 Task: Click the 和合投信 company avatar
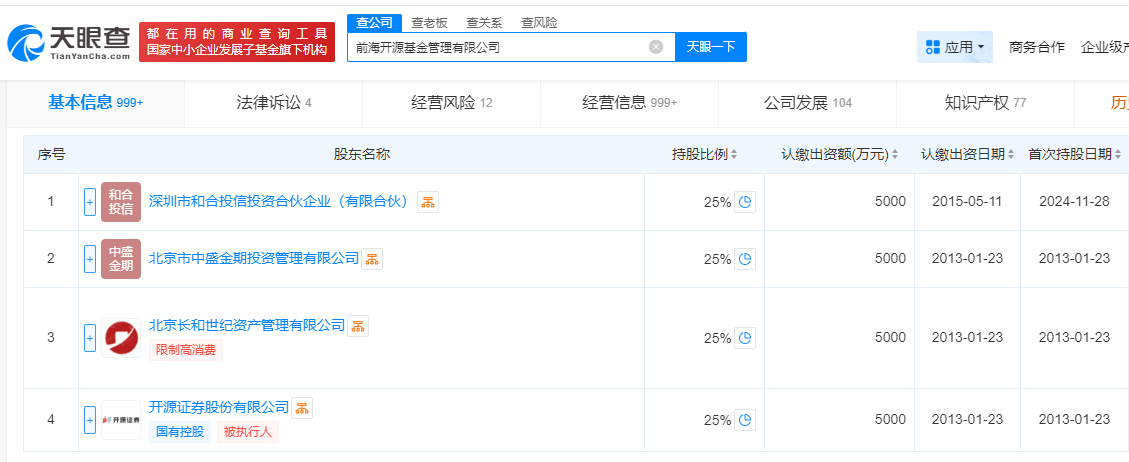(121, 202)
